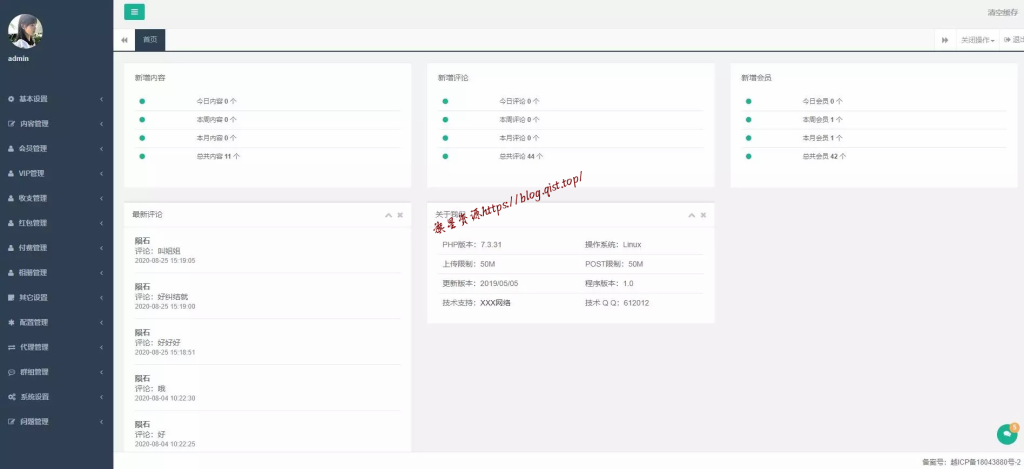Open the 关闭操作 dropdown
This screenshot has height=469, width=1024.
point(977,40)
